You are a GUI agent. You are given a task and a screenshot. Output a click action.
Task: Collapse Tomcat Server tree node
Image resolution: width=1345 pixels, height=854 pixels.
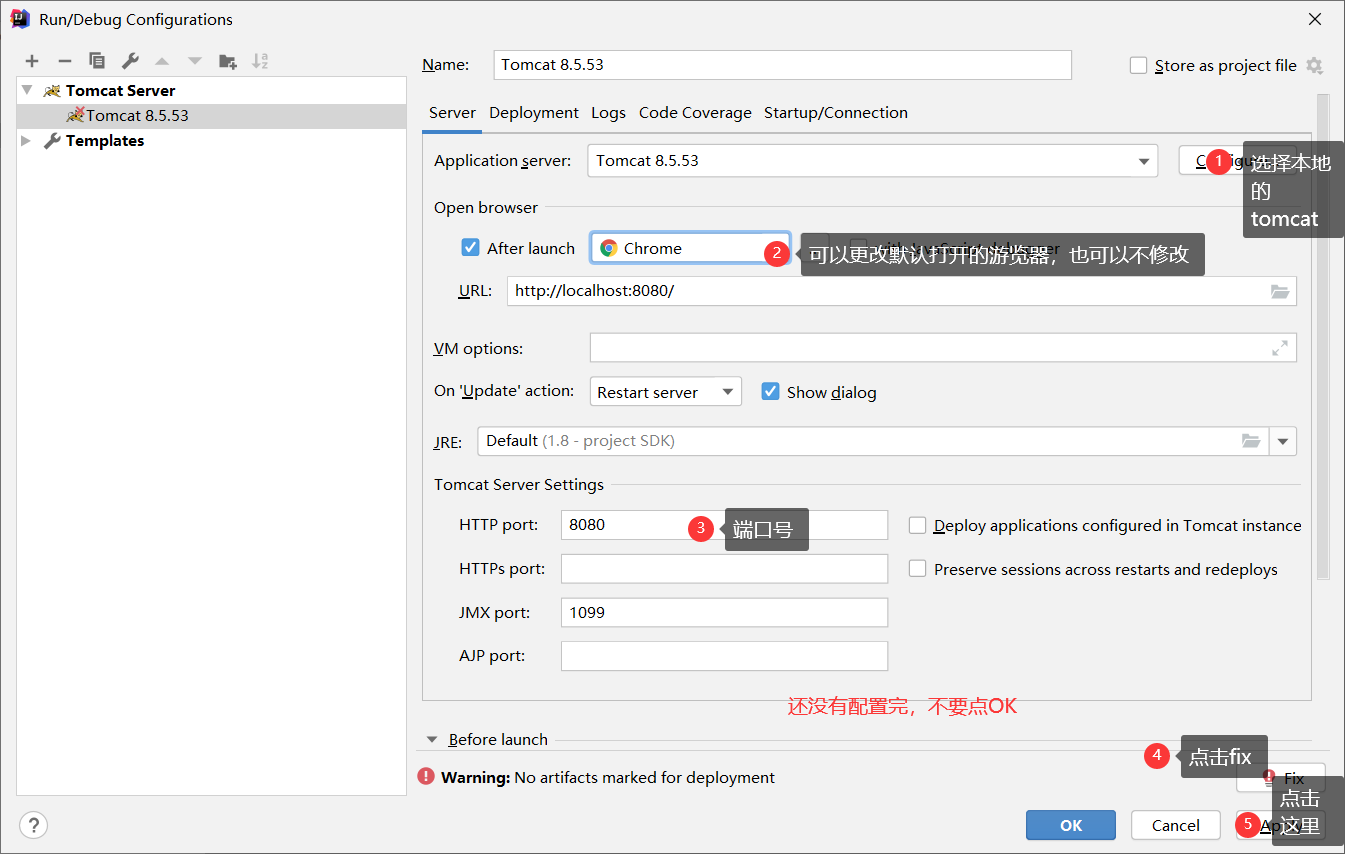click(x=27, y=90)
